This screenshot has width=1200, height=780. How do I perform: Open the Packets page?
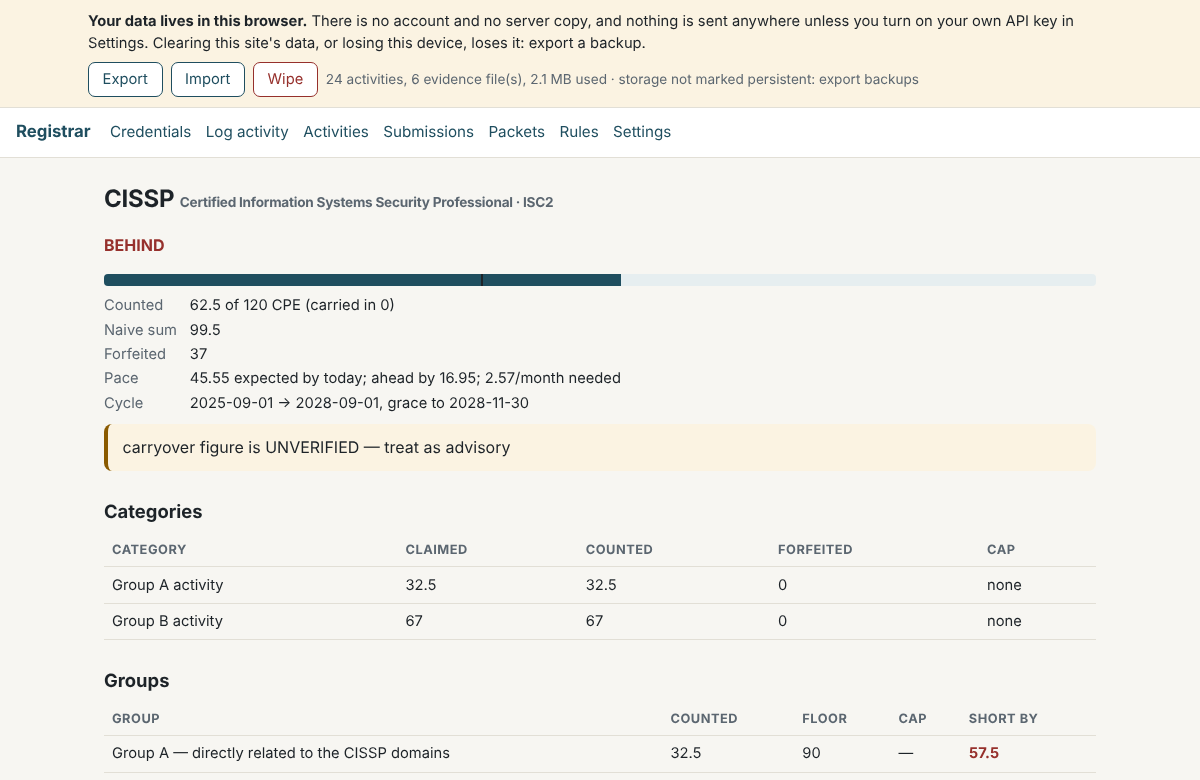click(516, 132)
